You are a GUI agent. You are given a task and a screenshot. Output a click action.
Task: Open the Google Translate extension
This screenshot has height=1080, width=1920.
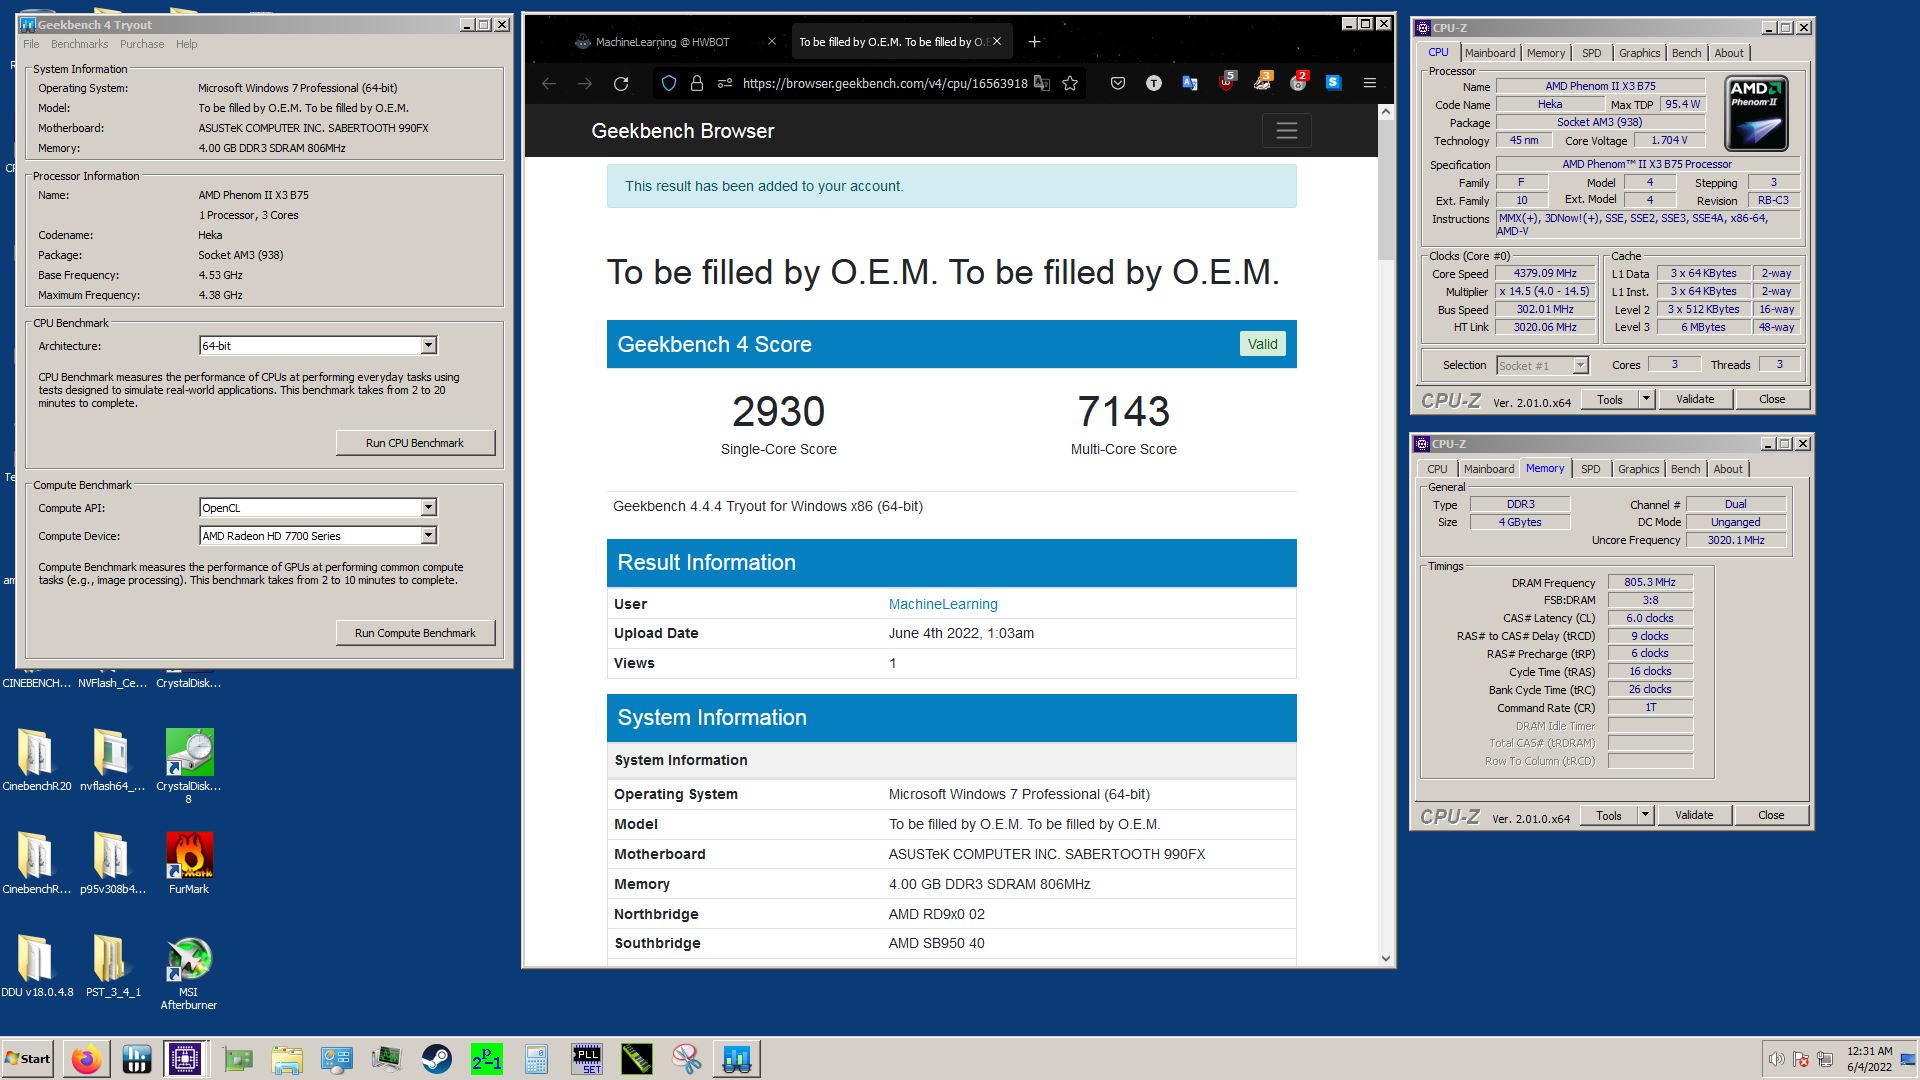point(1190,84)
